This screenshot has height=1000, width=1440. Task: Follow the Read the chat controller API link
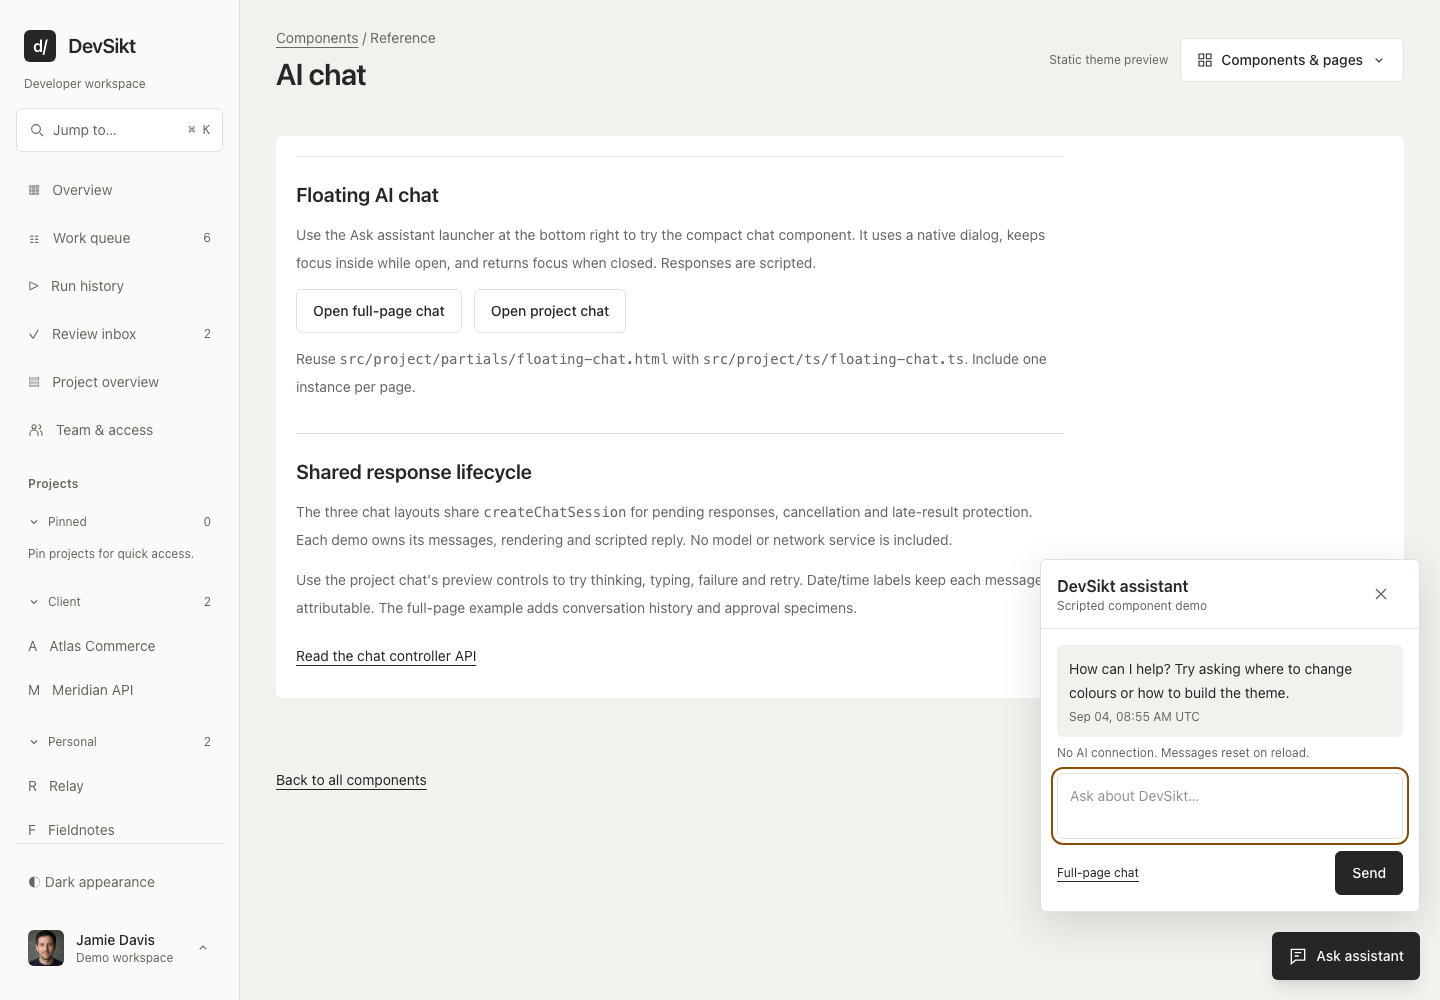tap(386, 656)
